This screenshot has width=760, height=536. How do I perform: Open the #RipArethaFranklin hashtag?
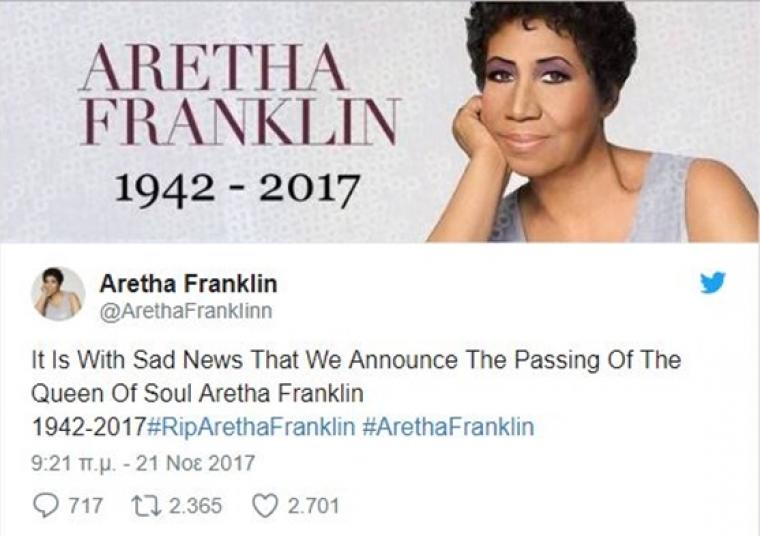[x=250, y=427]
